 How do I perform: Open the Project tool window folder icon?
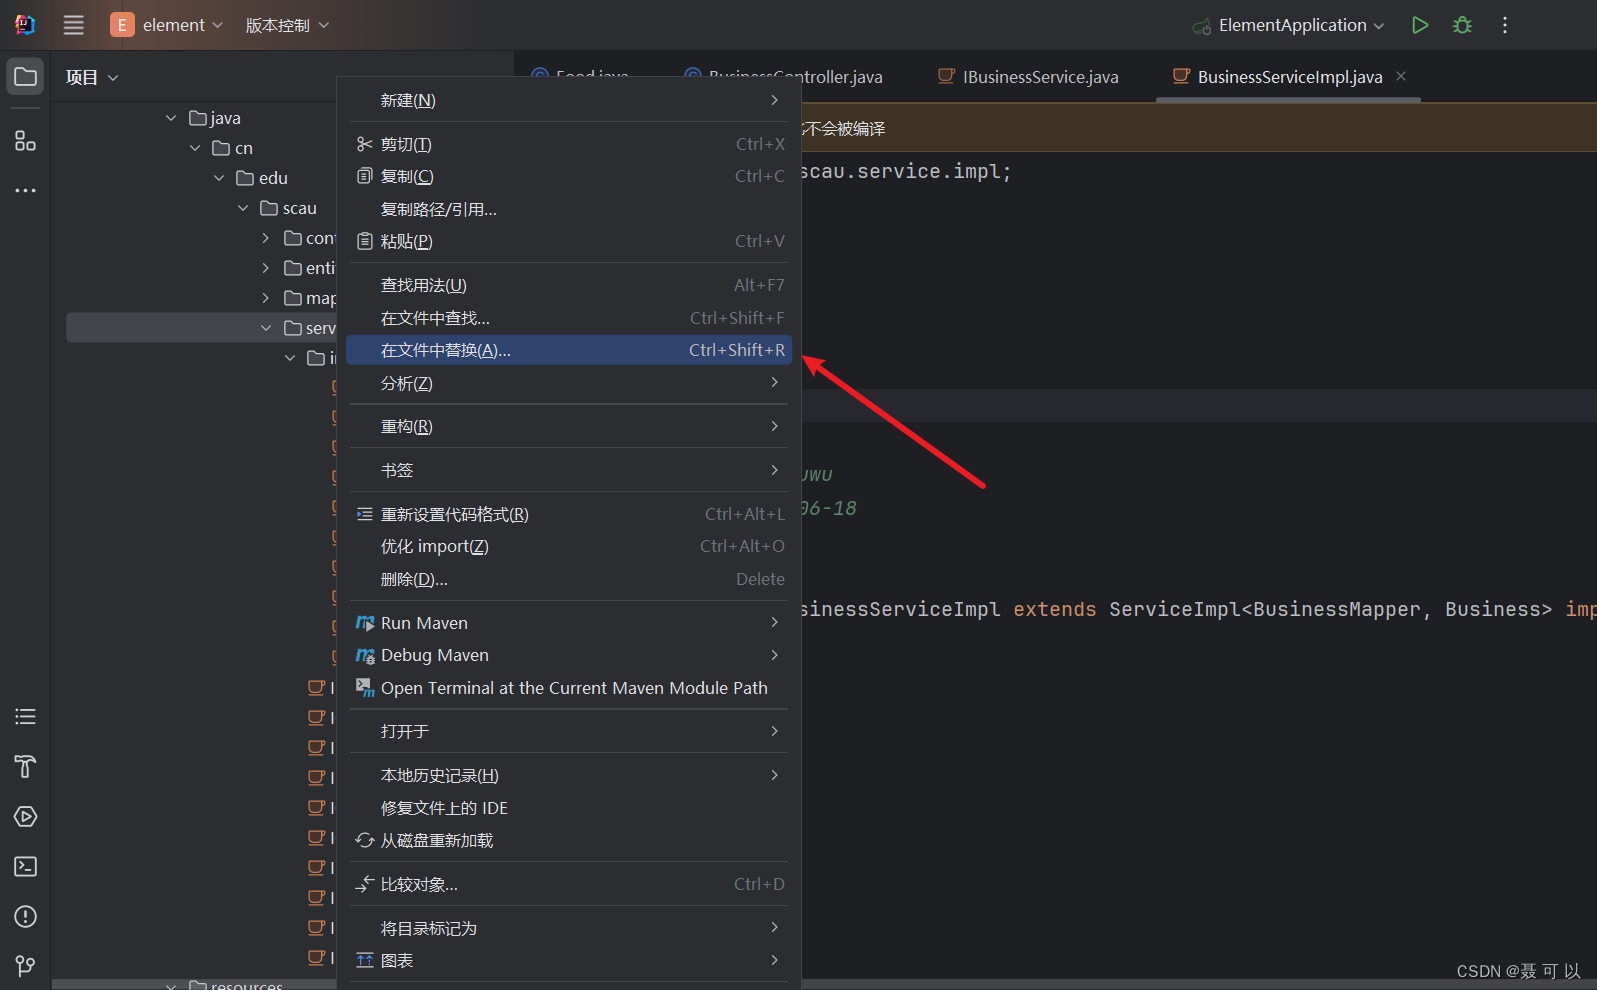(x=26, y=77)
